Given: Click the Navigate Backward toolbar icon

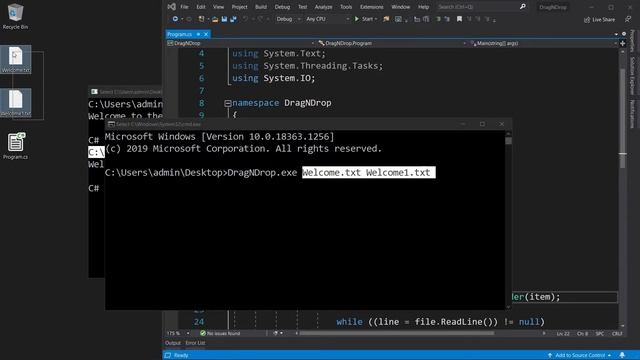Looking at the screenshot, I should coord(175,19).
